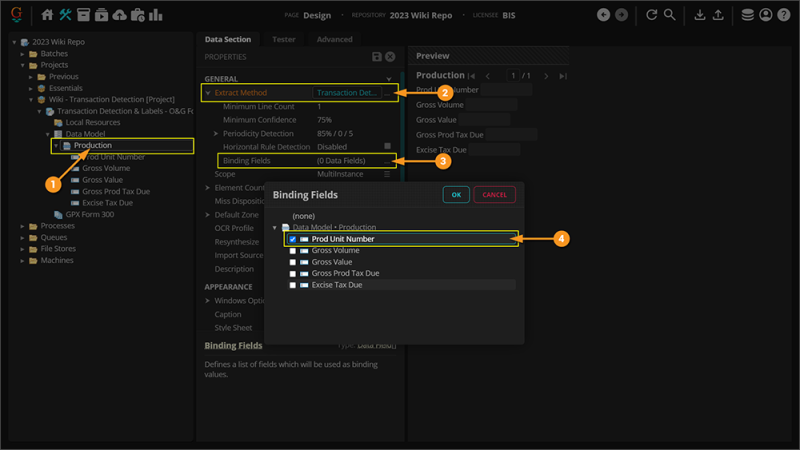
Task: Collapse the Projects folder
Action: point(22,65)
